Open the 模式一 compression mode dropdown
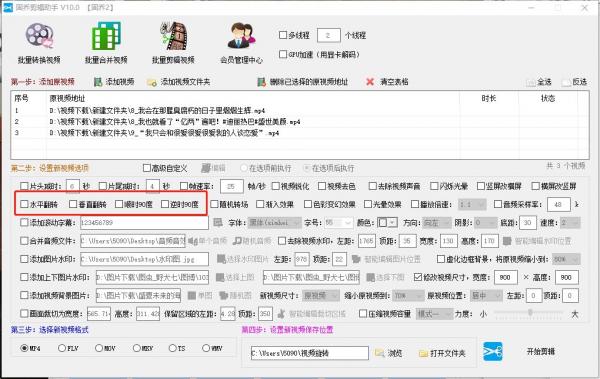Screen dimensions: 600x379 (x=434, y=314)
